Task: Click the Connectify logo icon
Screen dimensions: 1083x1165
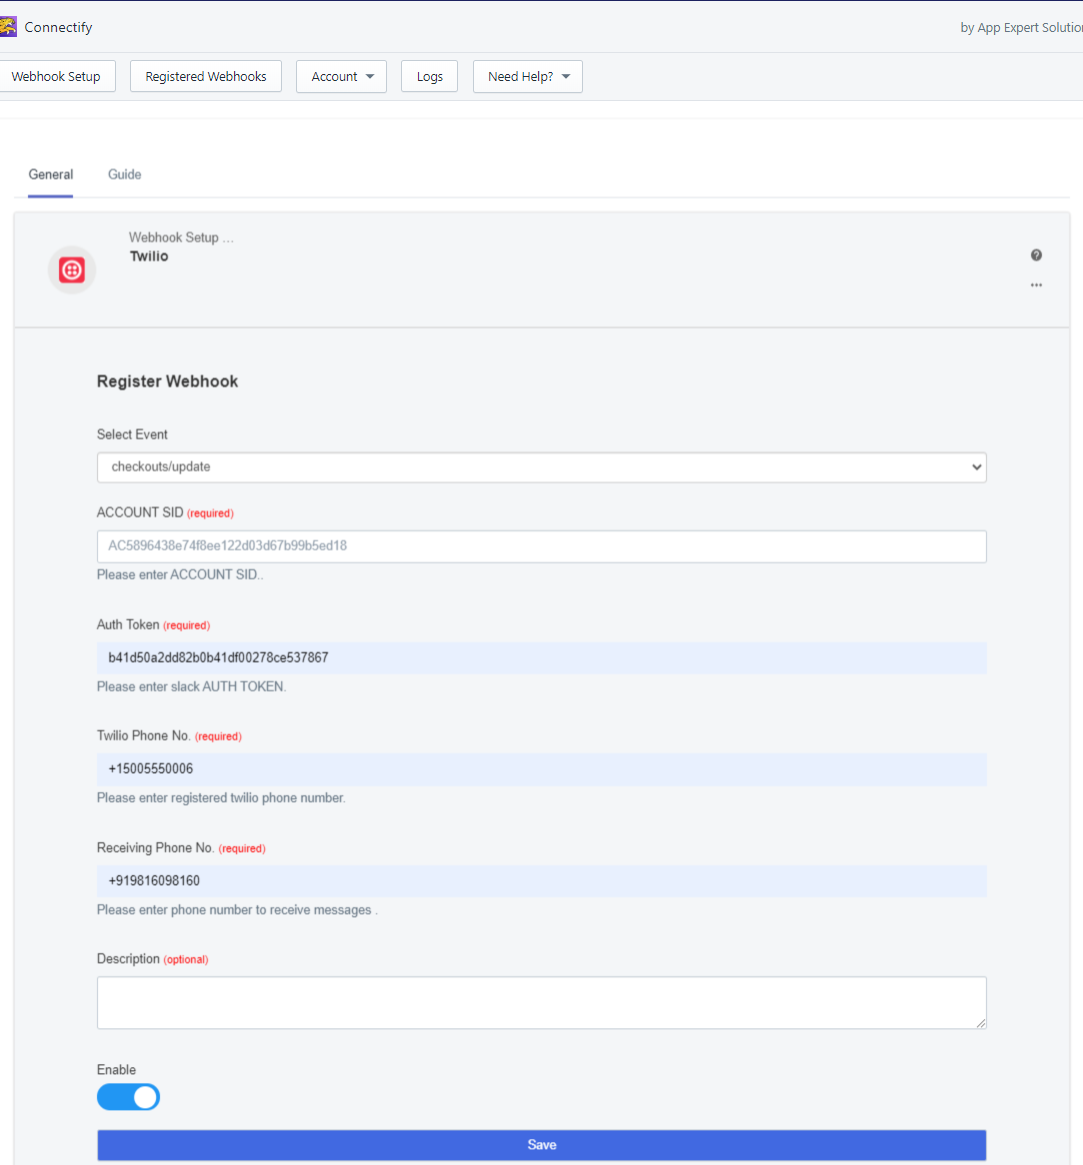Action: 7,27
